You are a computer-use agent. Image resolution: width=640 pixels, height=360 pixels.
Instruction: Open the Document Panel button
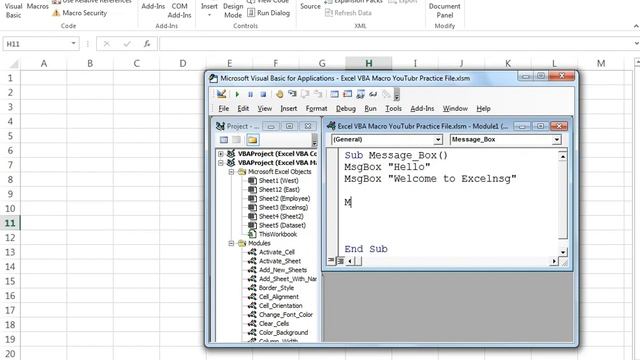(x=444, y=11)
